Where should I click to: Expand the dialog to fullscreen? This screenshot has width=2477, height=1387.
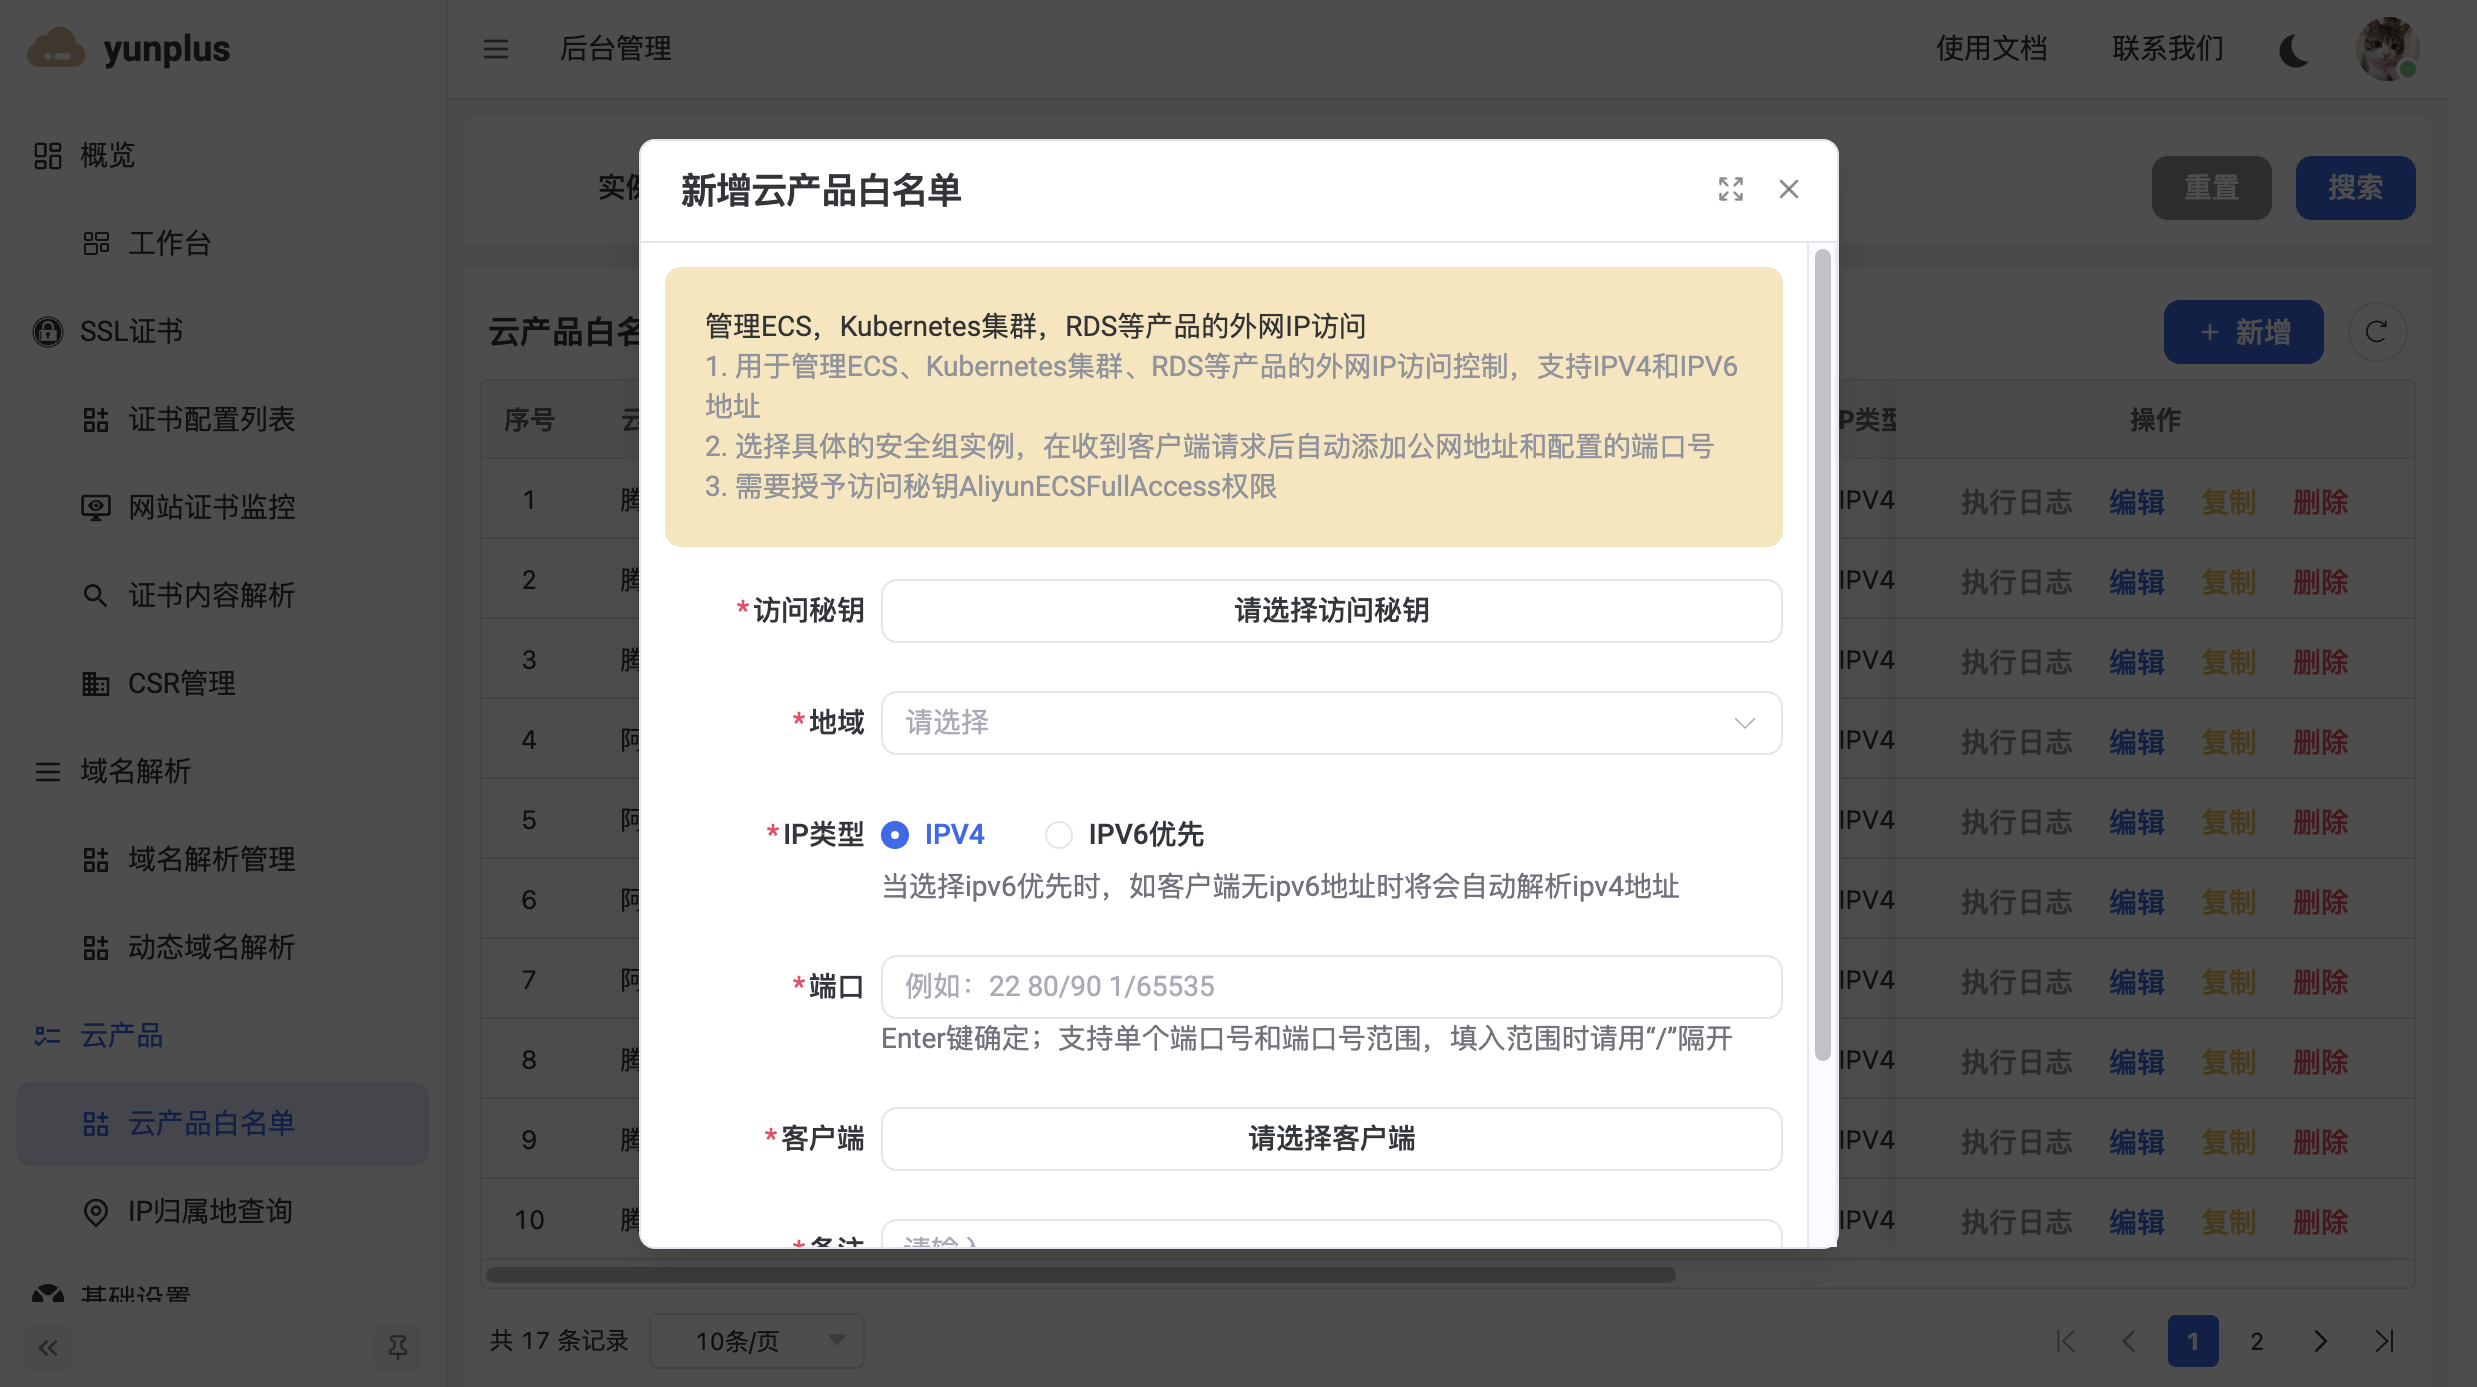(1731, 189)
